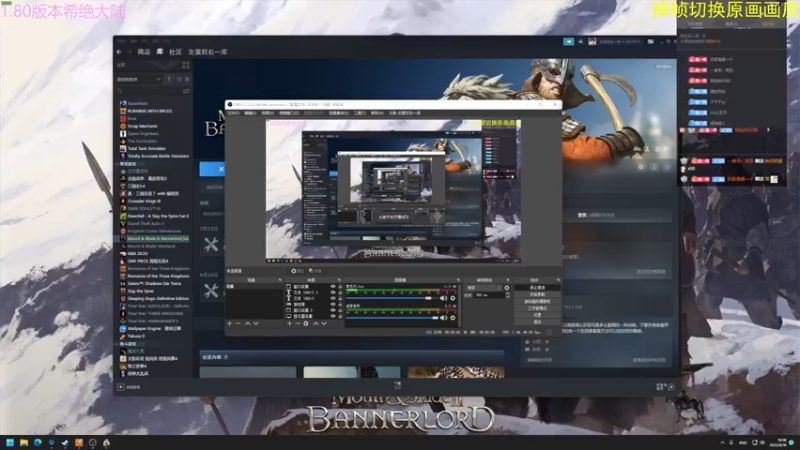Click OBS 停止推流 button
Screen dimensions: 800x450
(537, 288)
